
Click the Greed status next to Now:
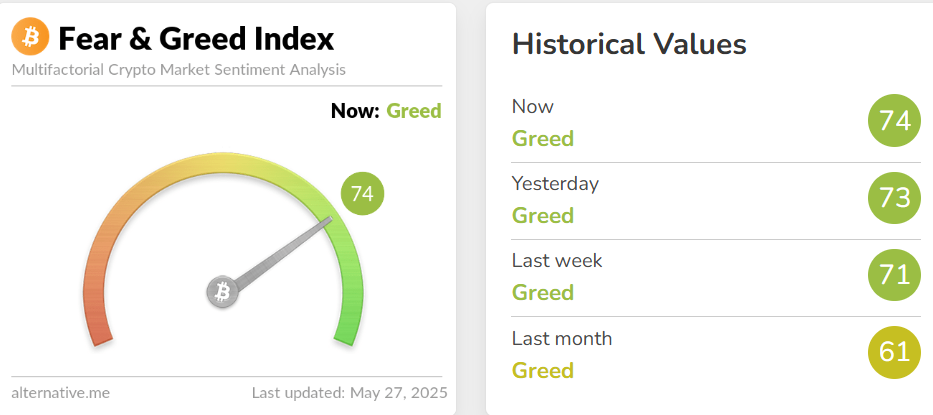(413, 111)
